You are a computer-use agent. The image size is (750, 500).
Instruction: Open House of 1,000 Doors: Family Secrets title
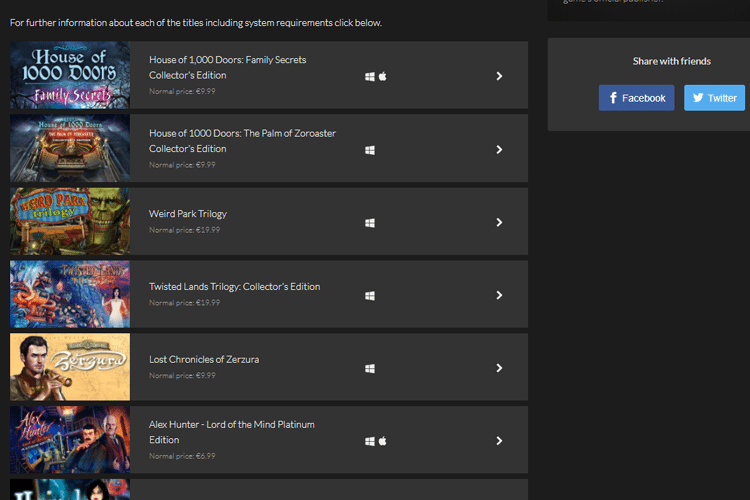(x=228, y=67)
